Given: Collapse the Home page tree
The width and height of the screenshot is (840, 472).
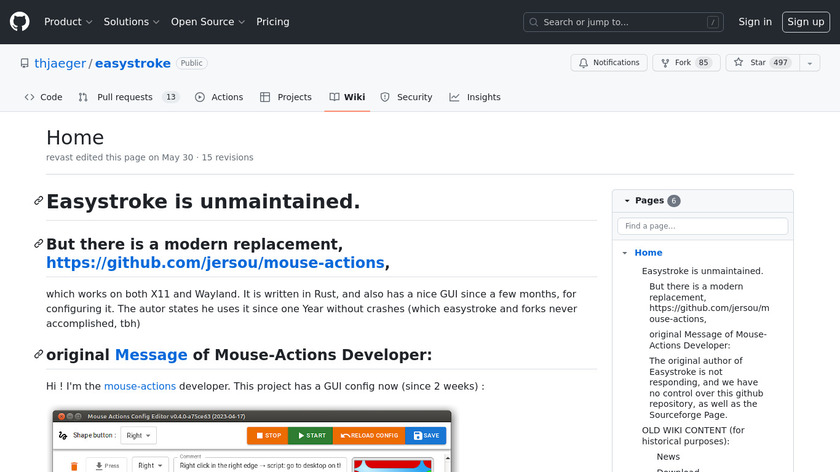Looking at the screenshot, I should click(x=624, y=253).
